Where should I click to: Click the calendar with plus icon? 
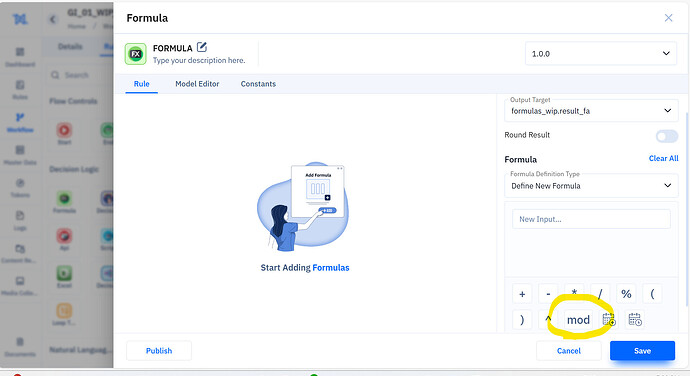(609, 320)
